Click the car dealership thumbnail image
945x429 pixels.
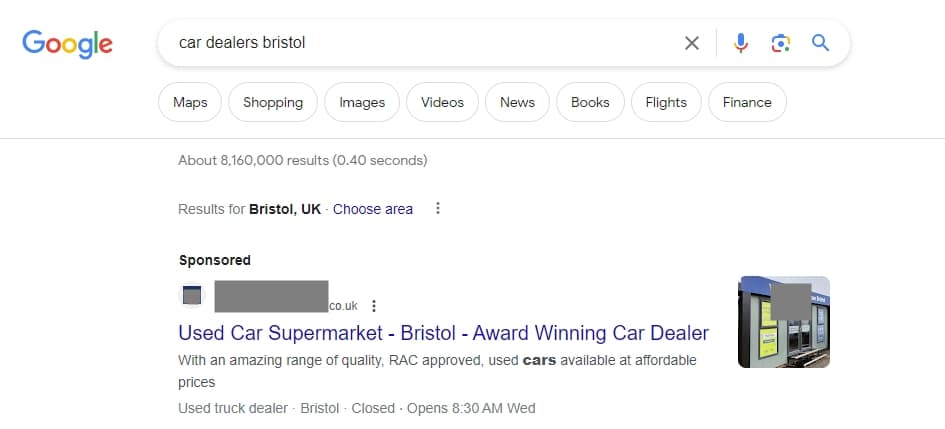point(783,322)
